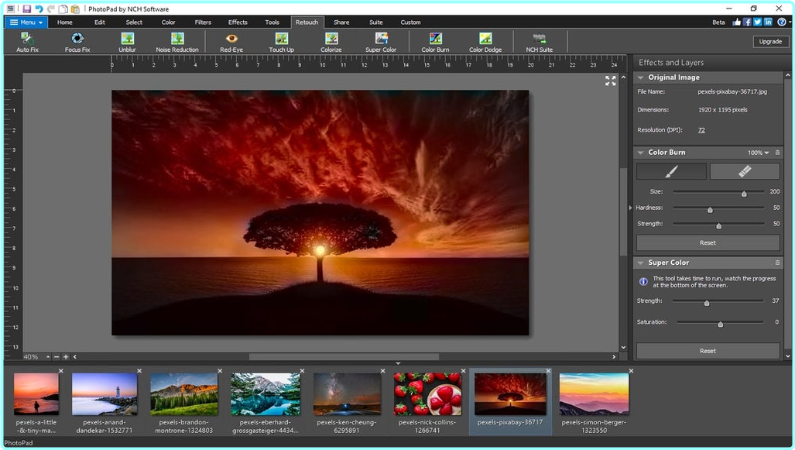Click the Paste clipboard icon
The height and width of the screenshot is (450, 795).
click(x=75, y=9)
